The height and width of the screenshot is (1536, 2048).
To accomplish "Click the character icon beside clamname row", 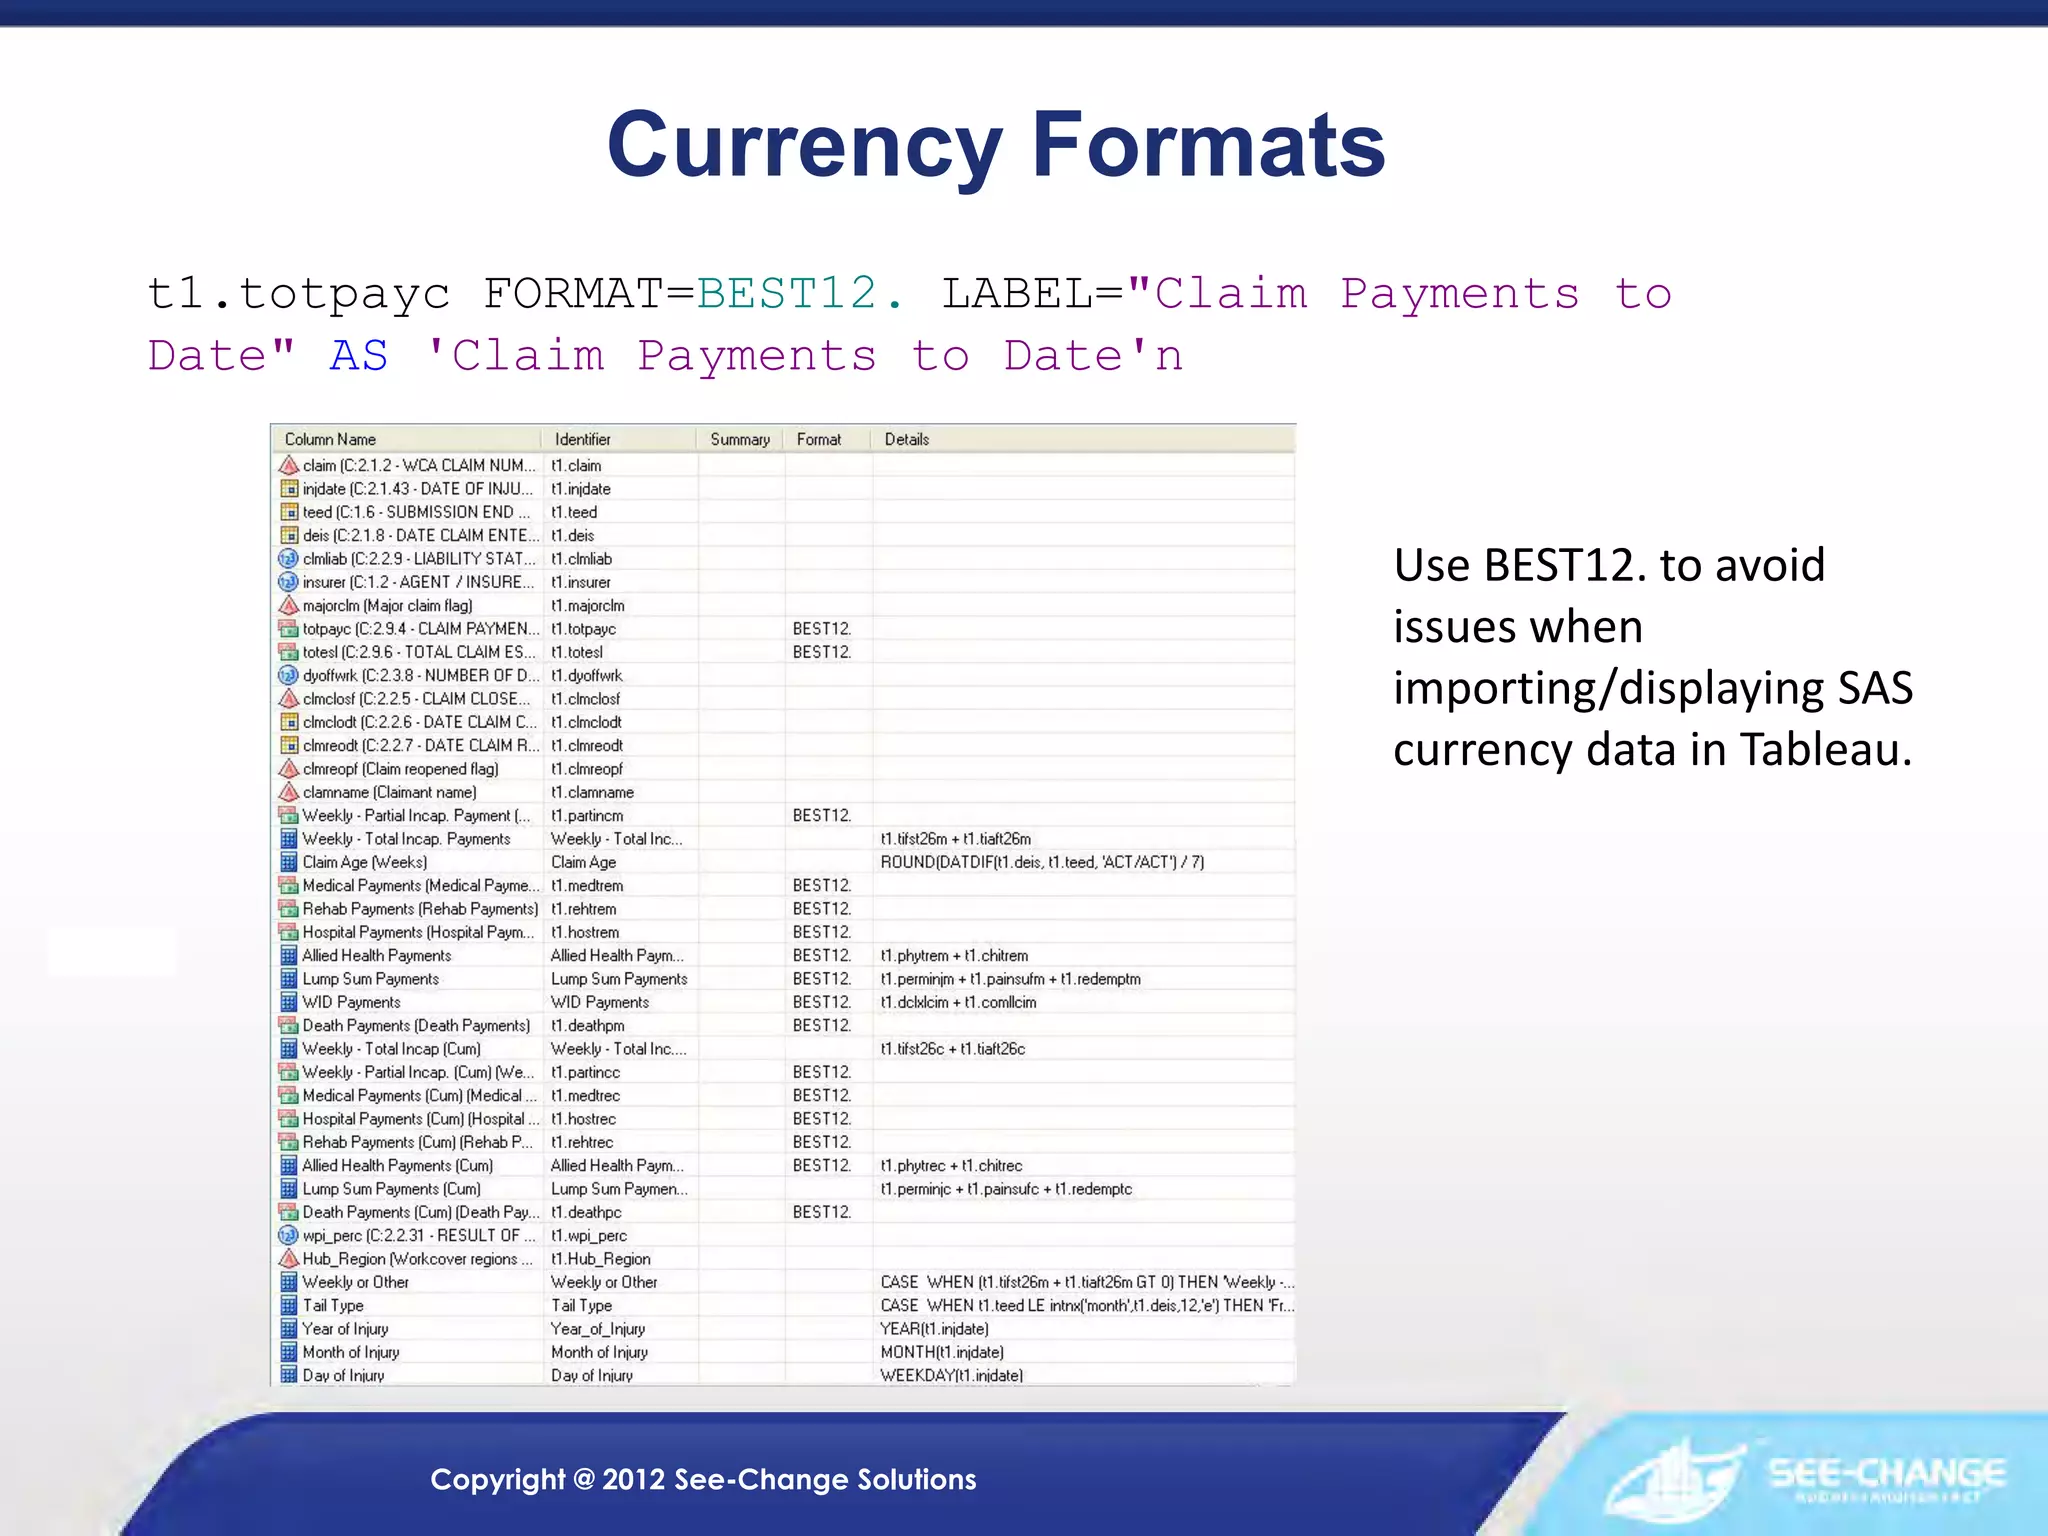I will tap(288, 791).
